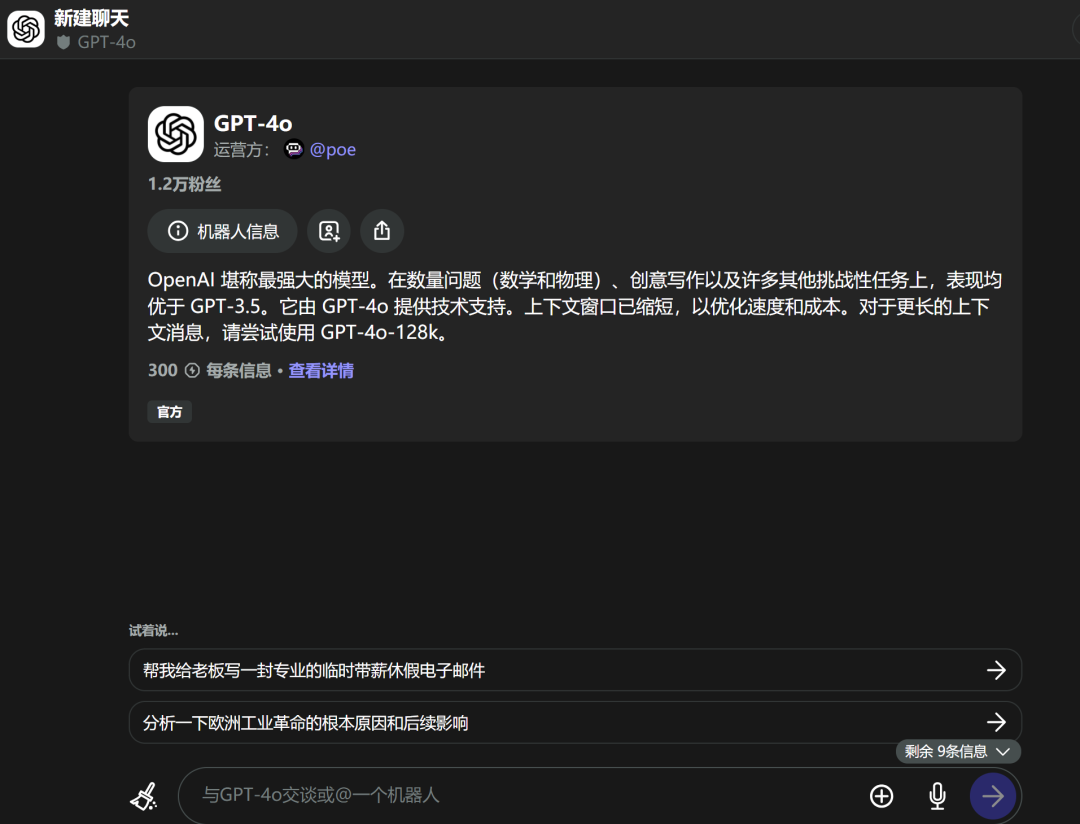Click the add attachment plus icon
Image resolution: width=1080 pixels, height=824 pixels.
882,796
